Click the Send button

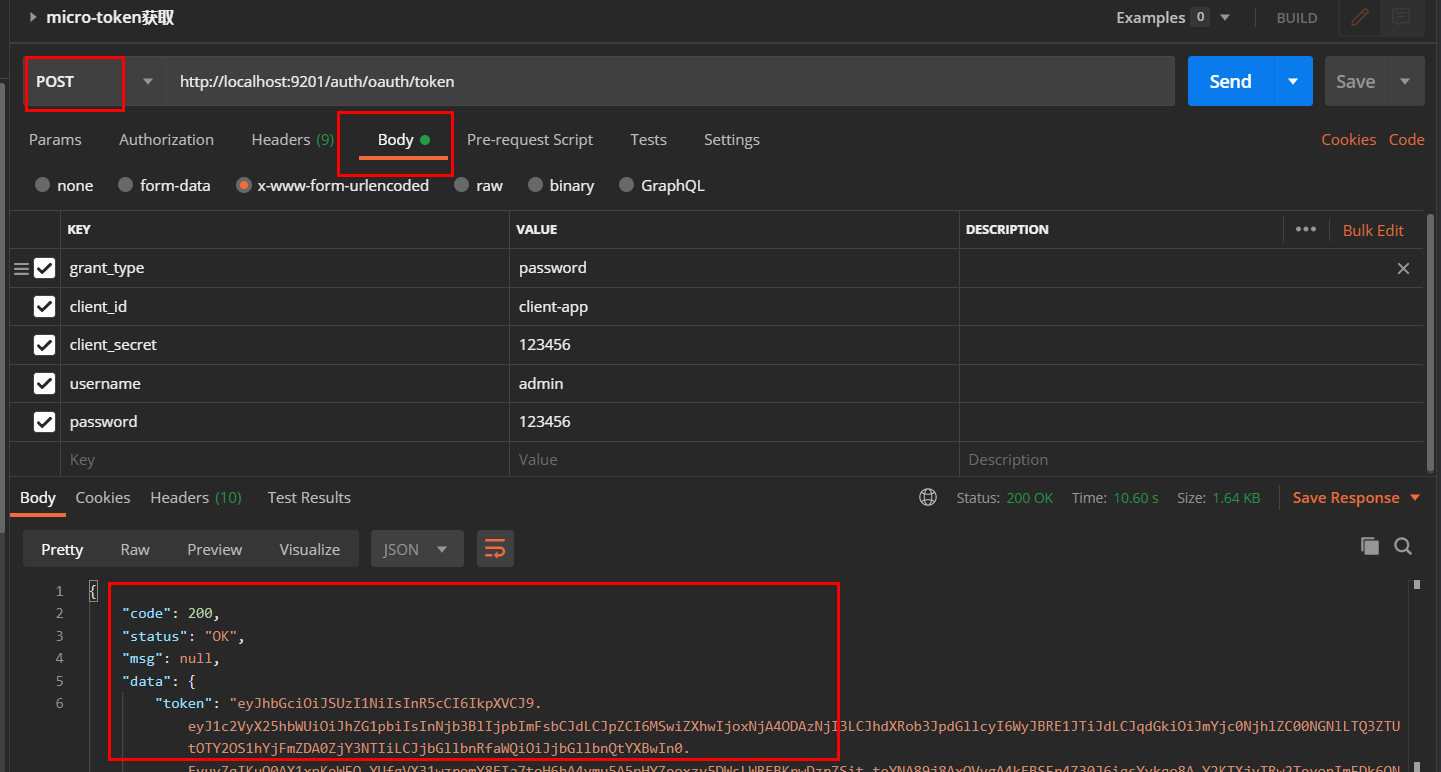click(1230, 81)
